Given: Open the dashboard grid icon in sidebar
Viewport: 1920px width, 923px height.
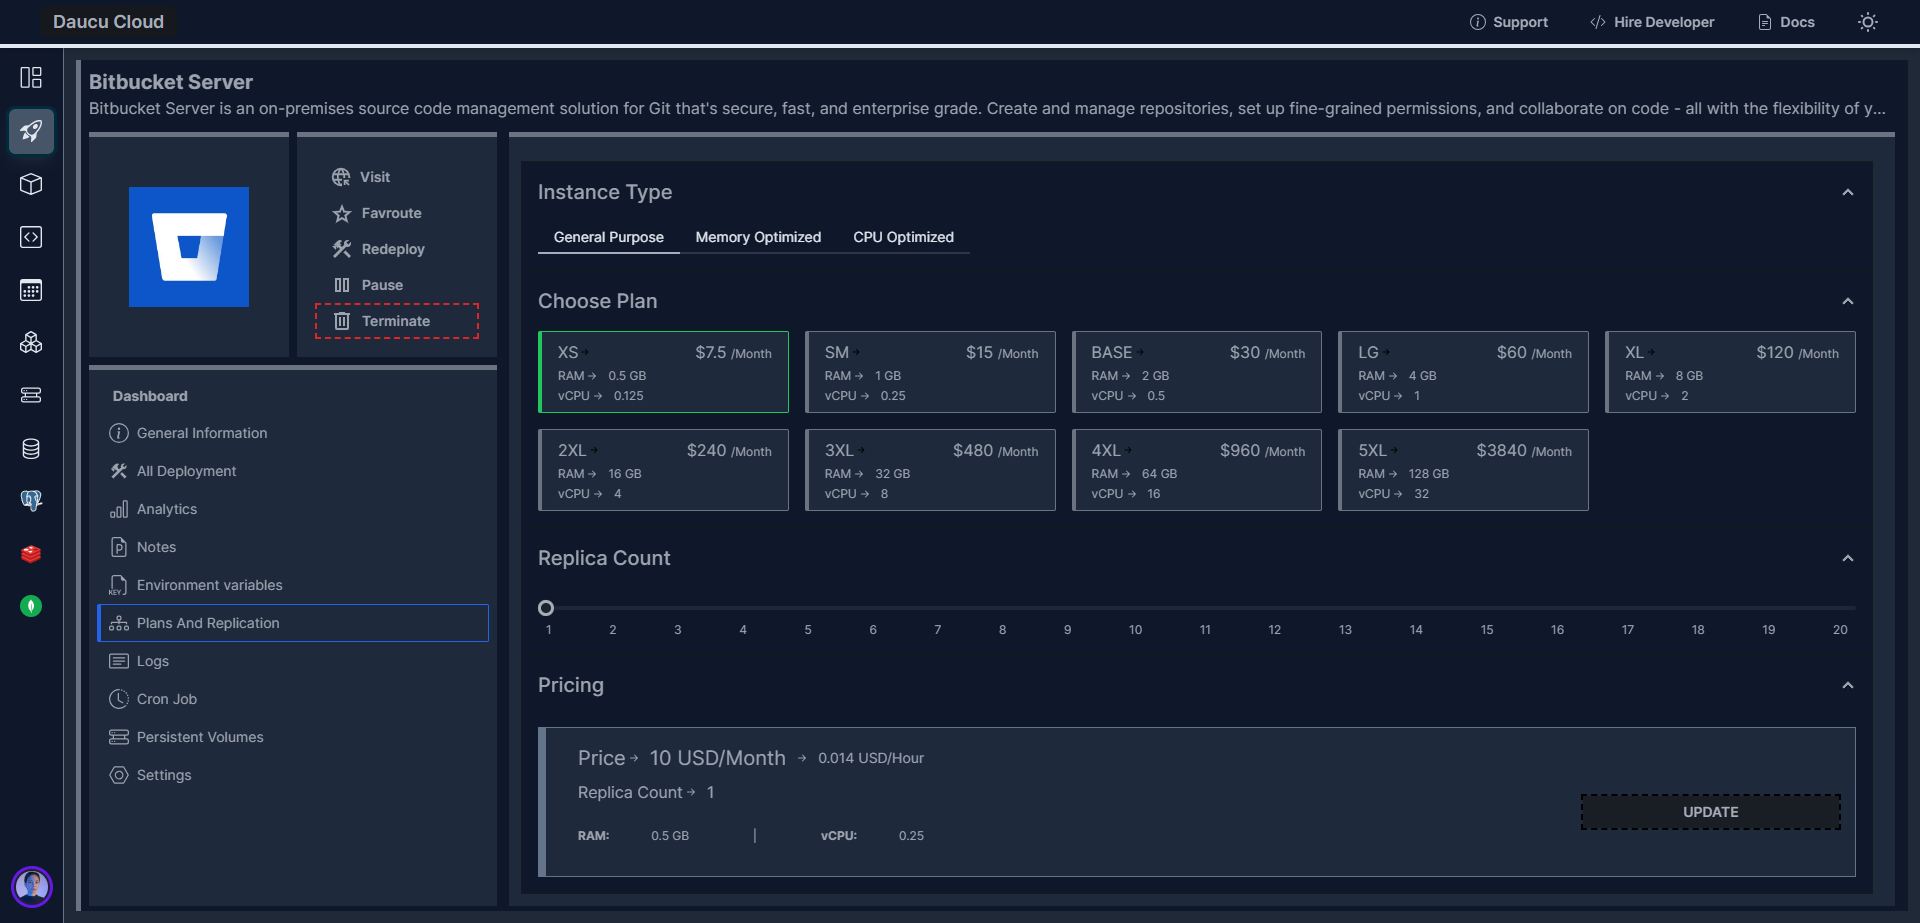Looking at the screenshot, I should click(31, 78).
